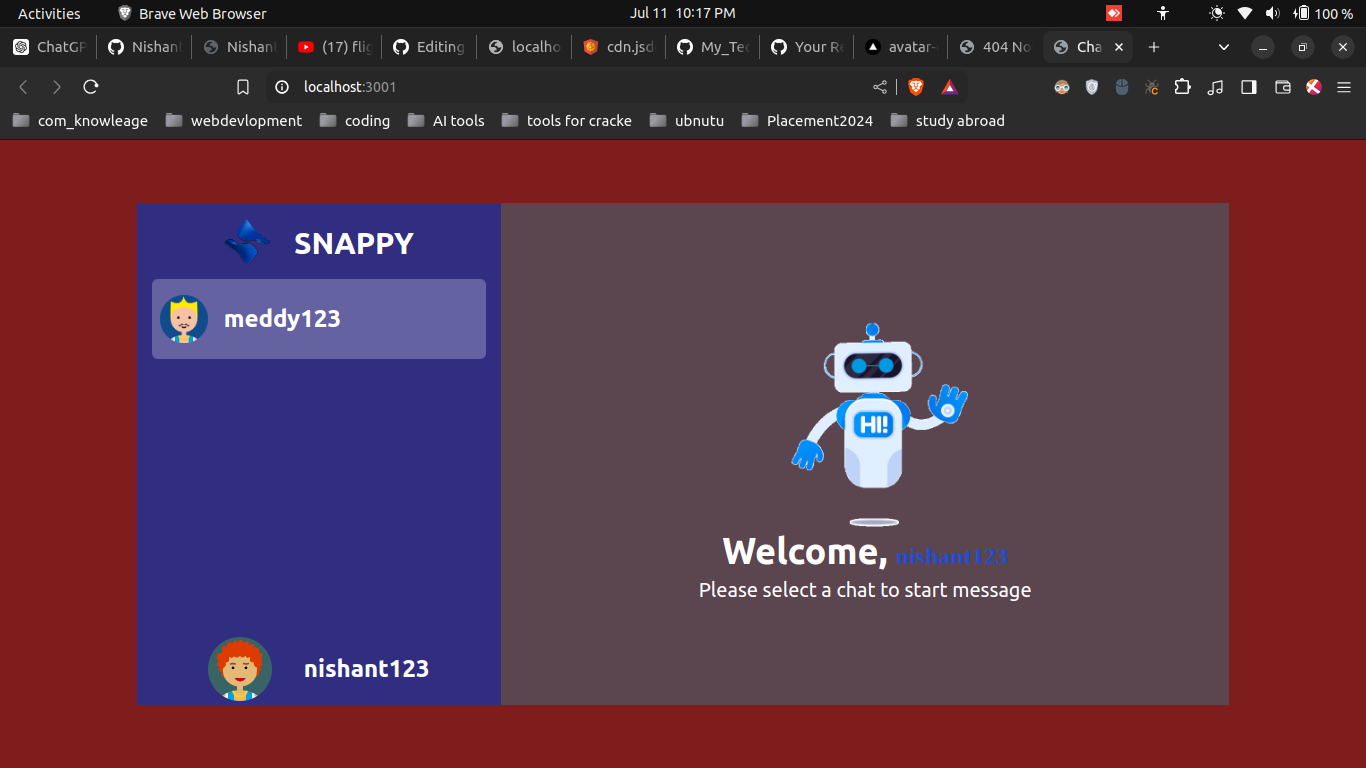Expand the tab search dropdown arrow
This screenshot has height=768, width=1366.
point(1224,47)
